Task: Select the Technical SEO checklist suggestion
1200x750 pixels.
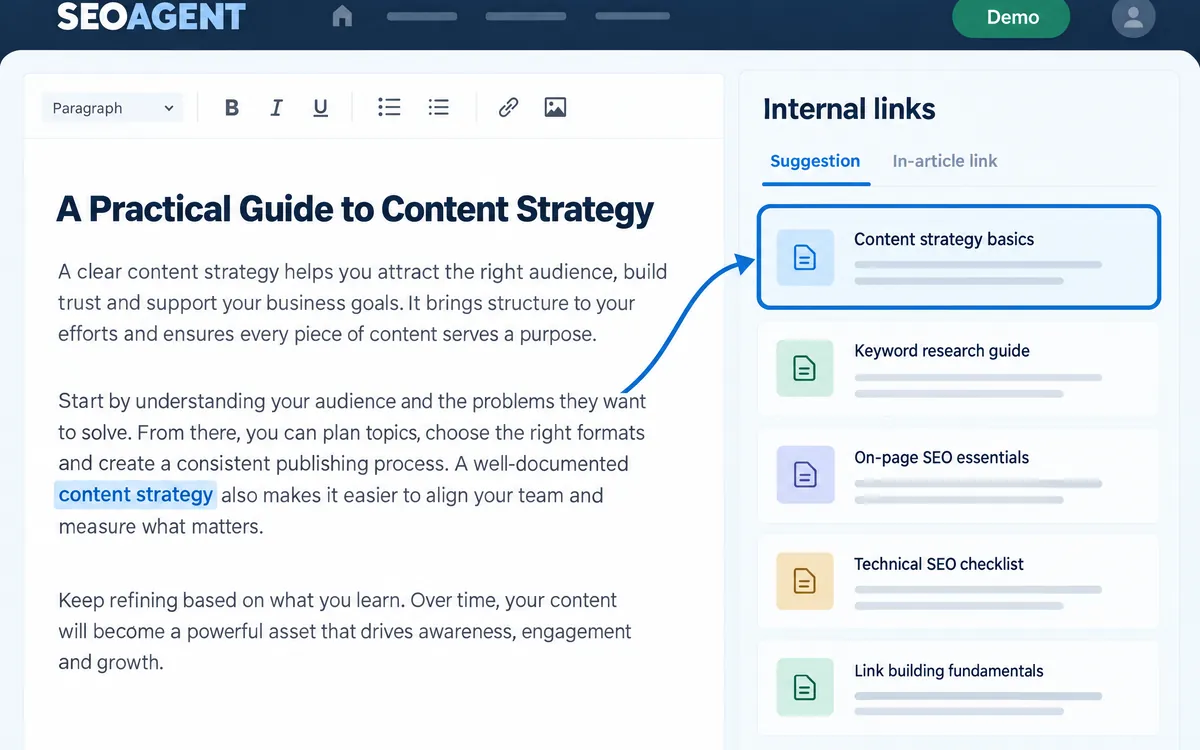Action: tap(958, 581)
